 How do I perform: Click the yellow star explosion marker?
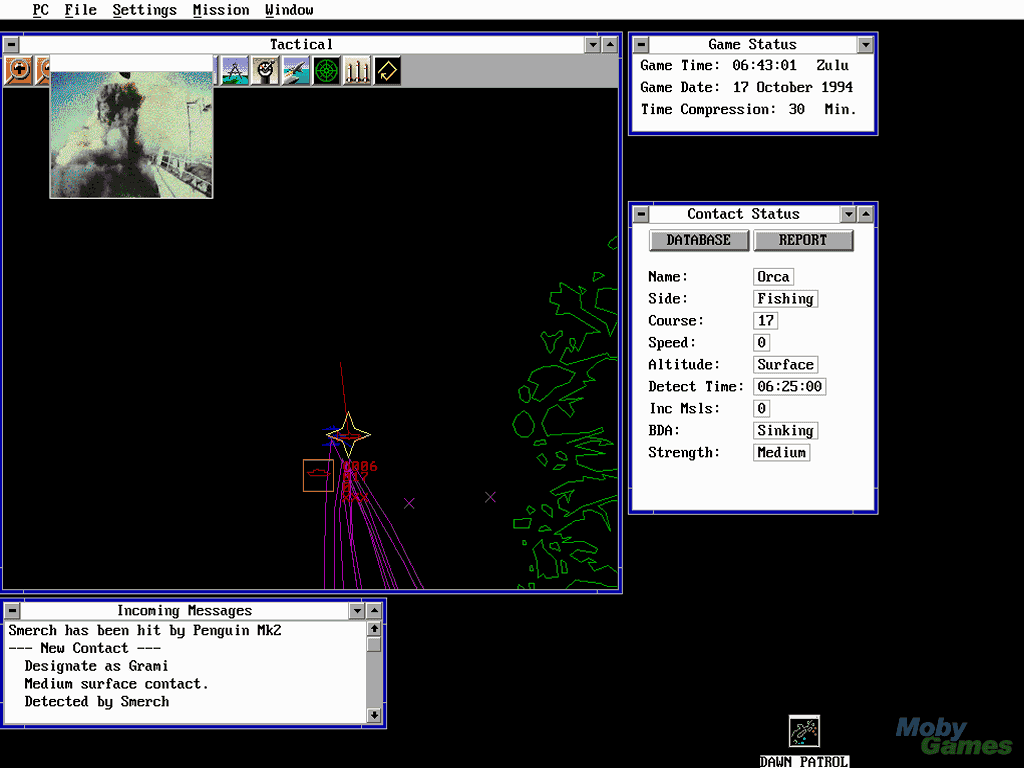(349, 434)
